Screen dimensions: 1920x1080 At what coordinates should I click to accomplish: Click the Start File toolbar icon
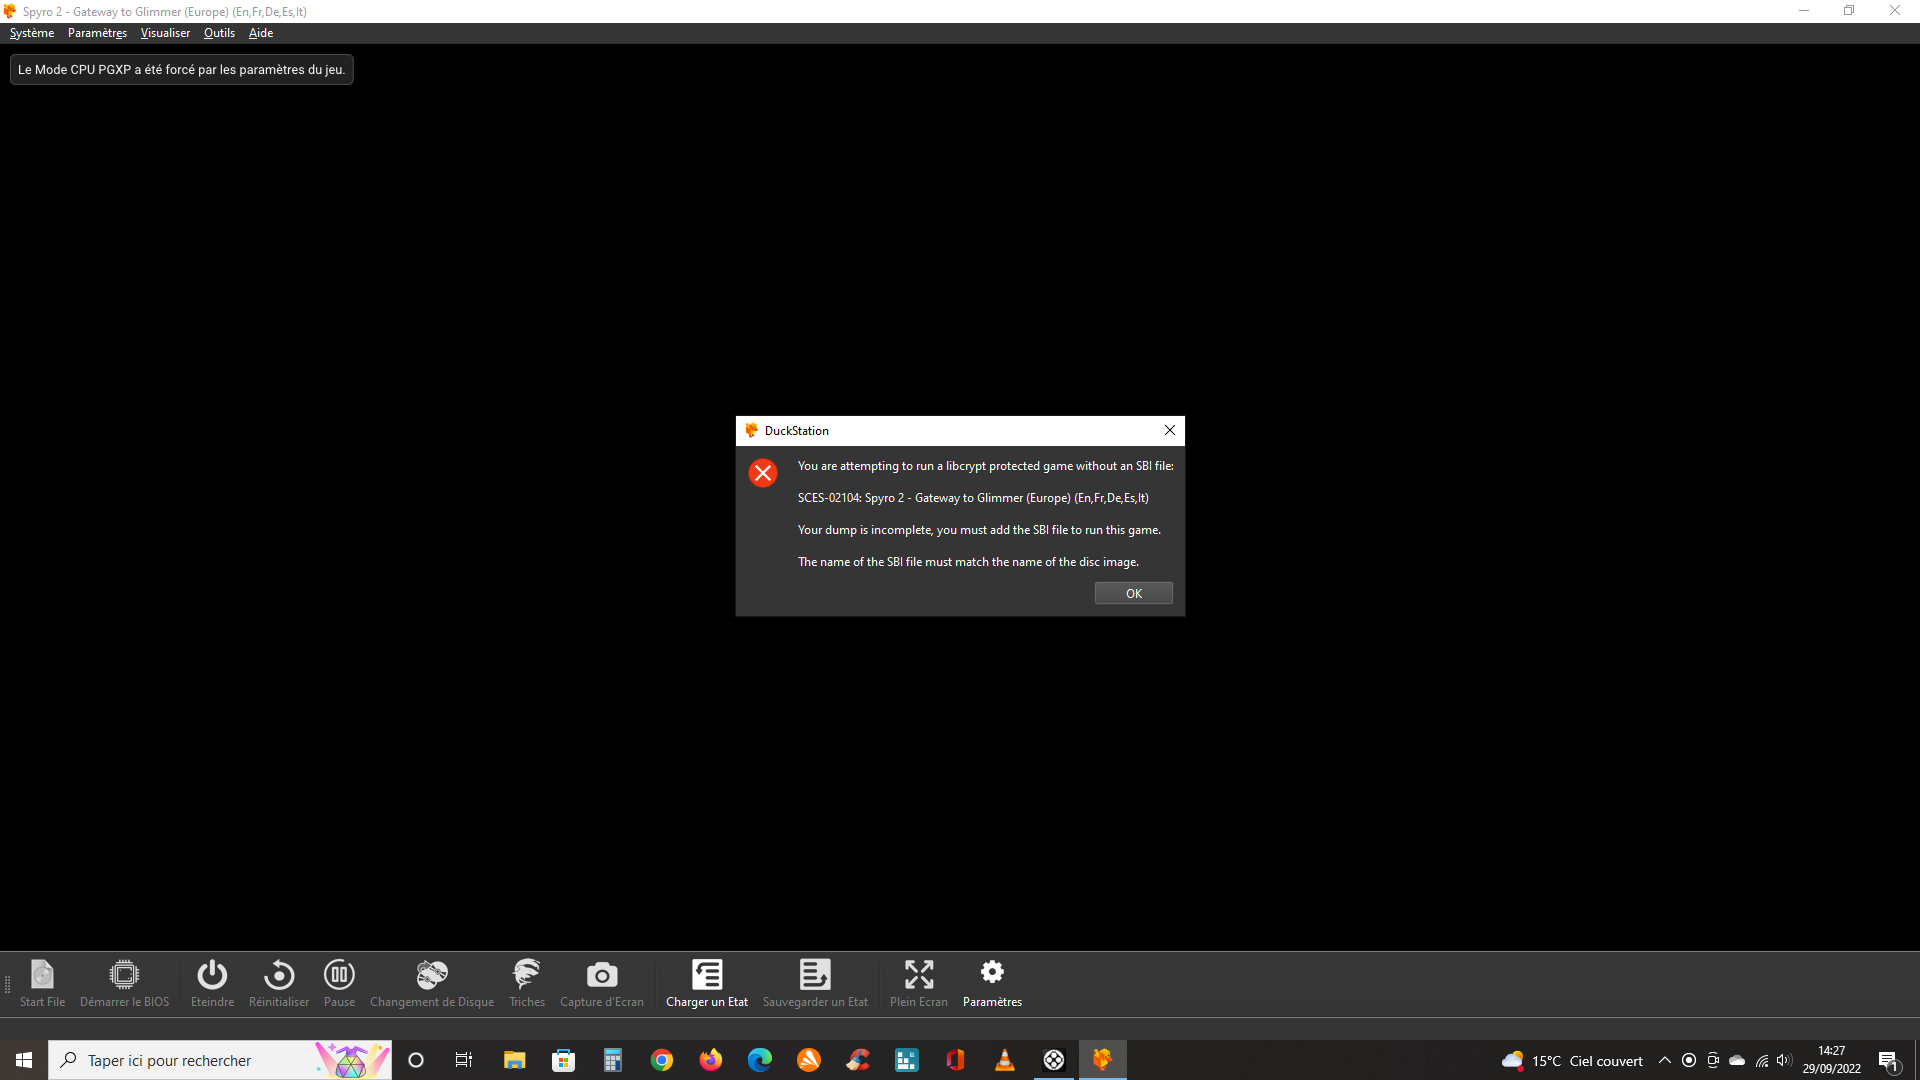point(42,984)
